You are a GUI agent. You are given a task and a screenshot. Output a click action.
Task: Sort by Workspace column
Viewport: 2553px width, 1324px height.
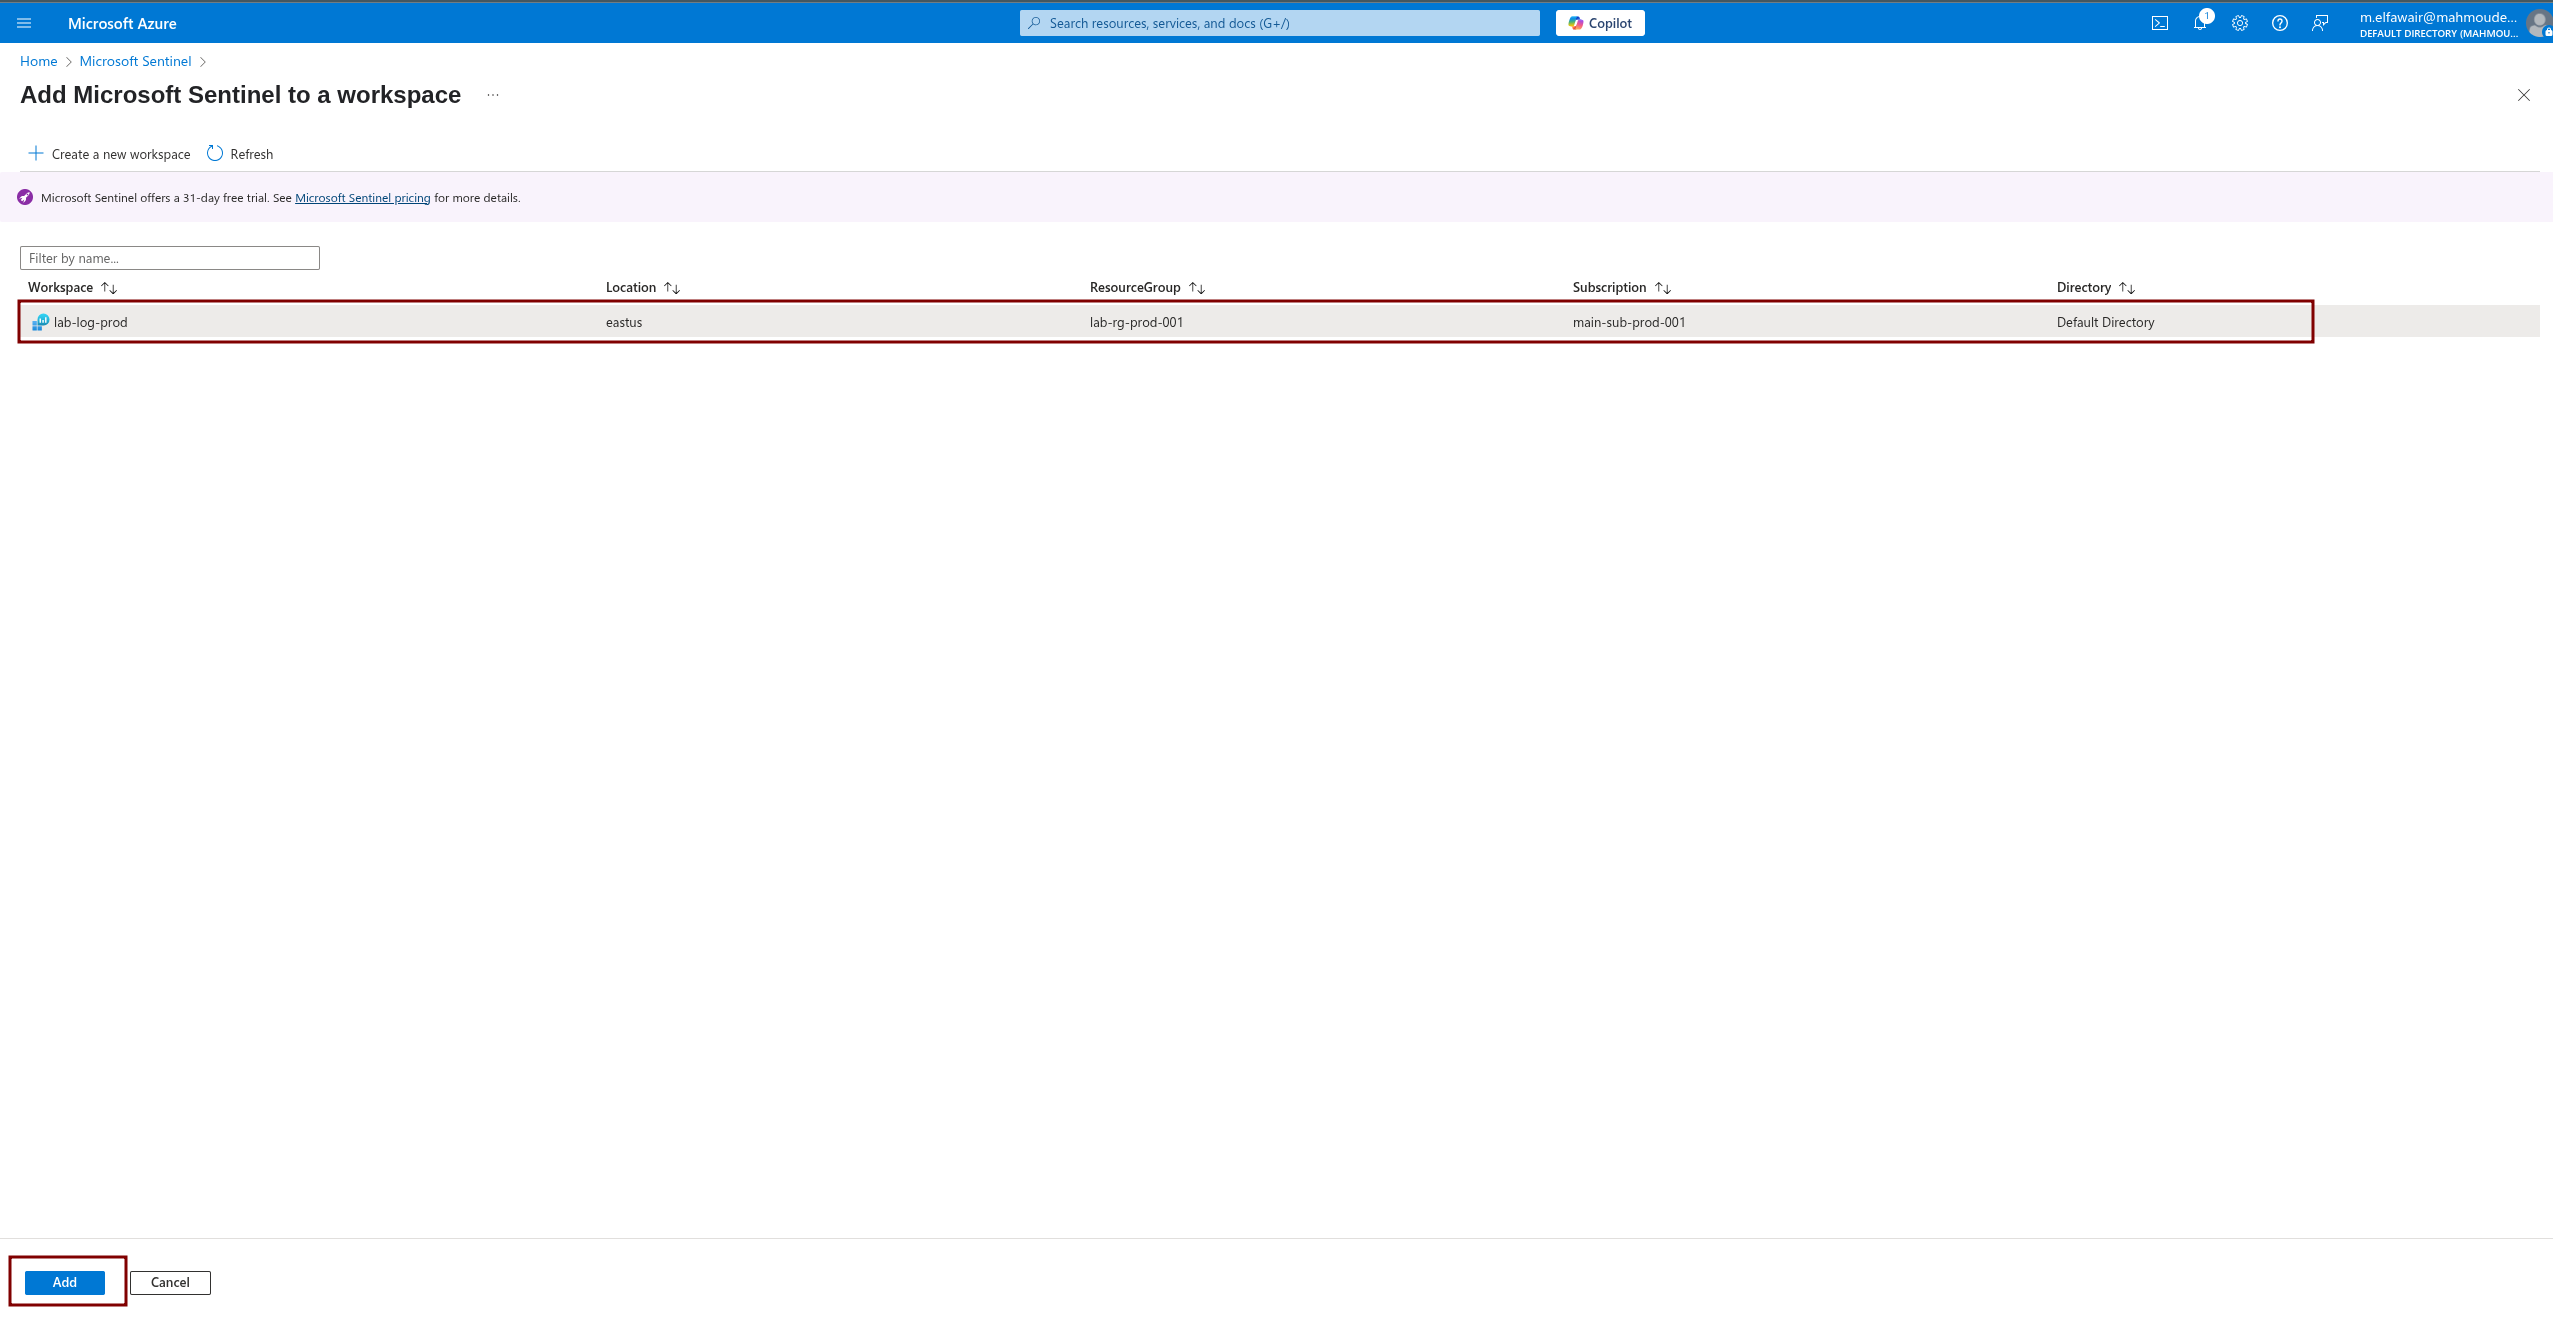(x=73, y=288)
